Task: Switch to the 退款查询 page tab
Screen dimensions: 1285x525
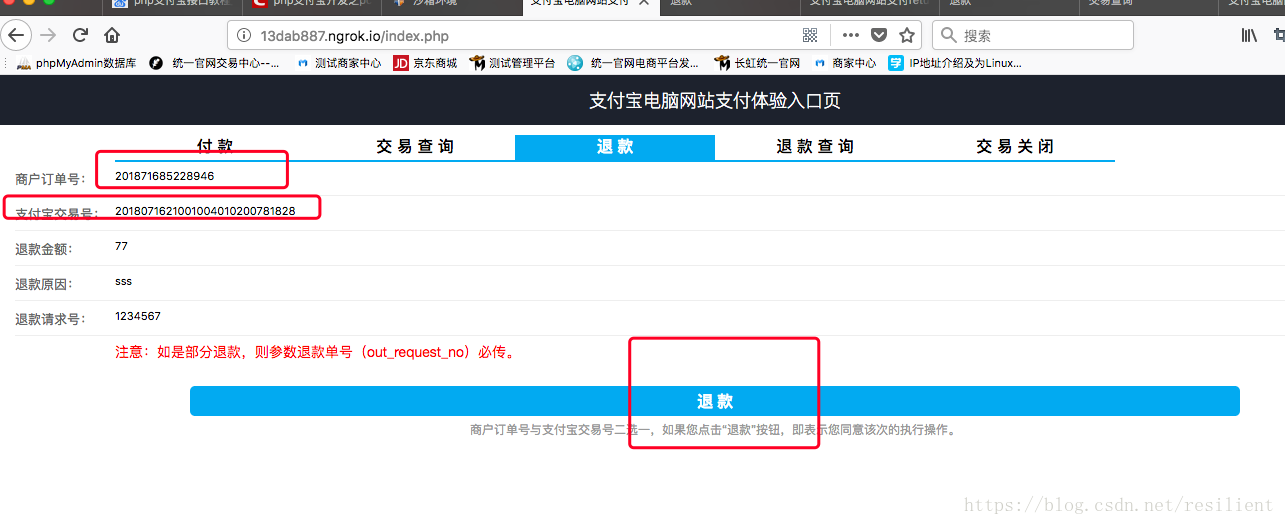Action: [x=815, y=146]
